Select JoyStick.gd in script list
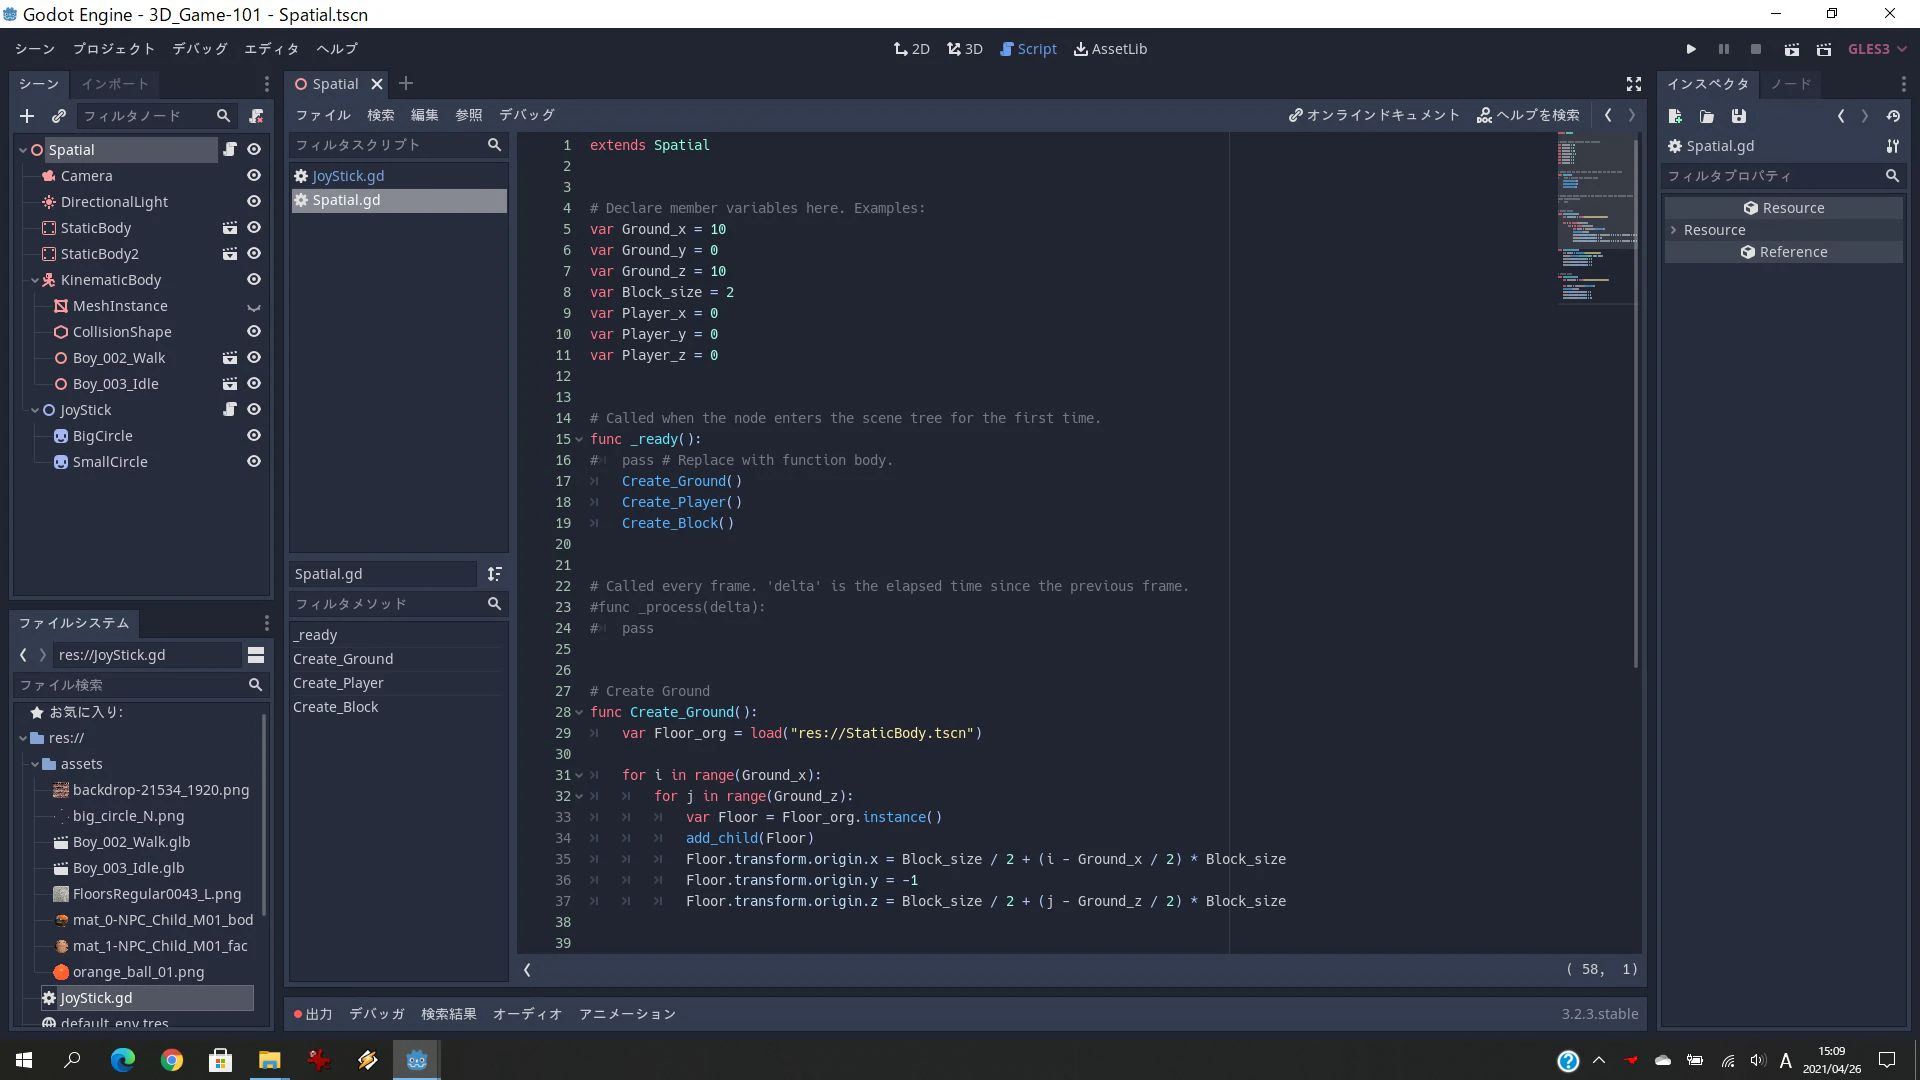The height and width of the screenshot is (1080, 1920). [x=398, y=176]
